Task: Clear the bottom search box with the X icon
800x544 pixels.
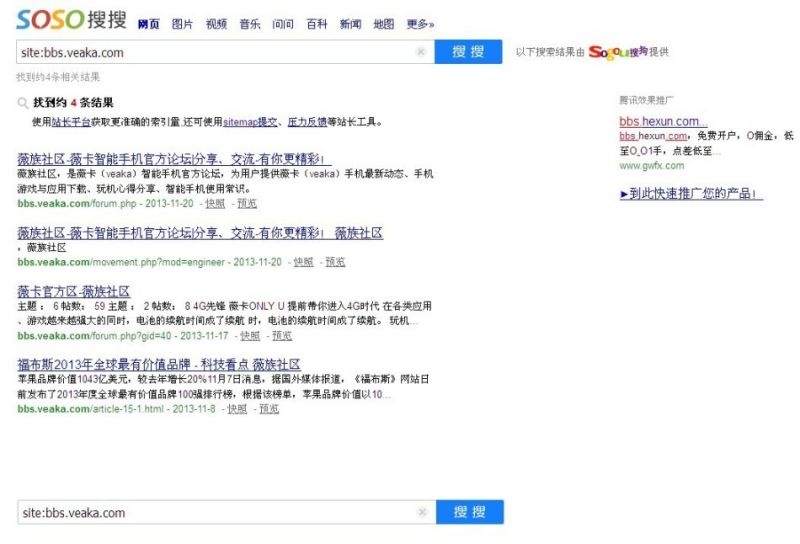Action: click(422, 512)
